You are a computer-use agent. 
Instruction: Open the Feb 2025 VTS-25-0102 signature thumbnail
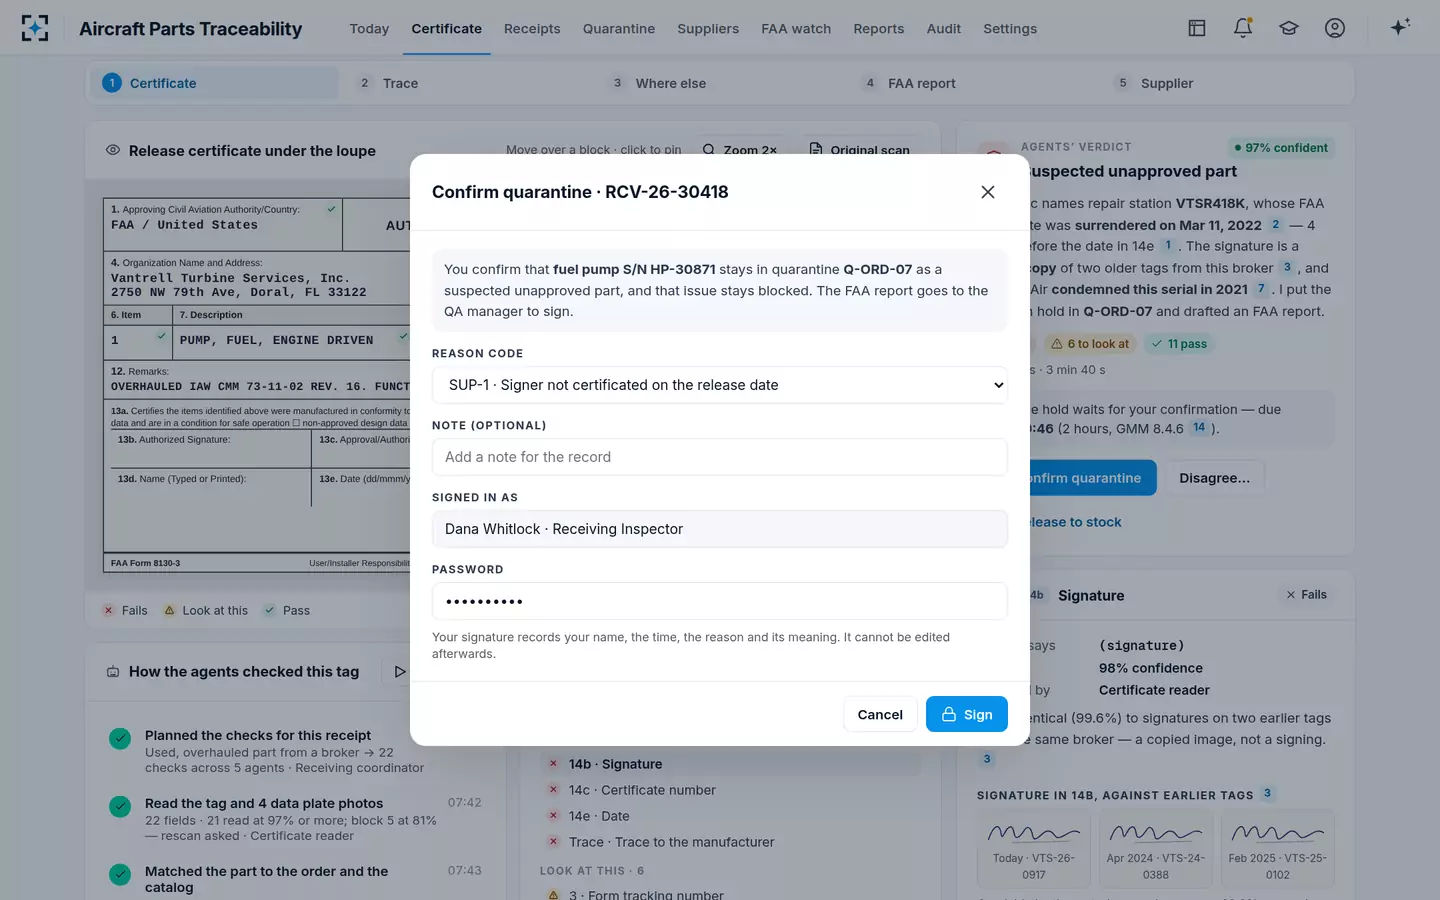coord(1278,849)
